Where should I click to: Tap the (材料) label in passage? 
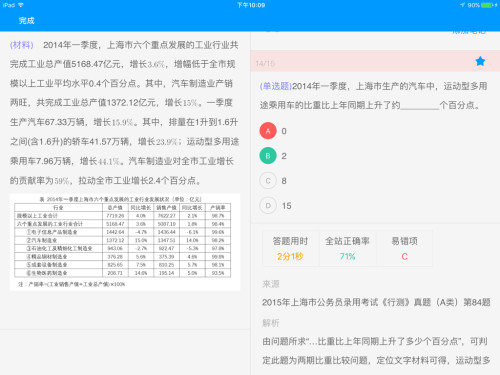(22, 45)
